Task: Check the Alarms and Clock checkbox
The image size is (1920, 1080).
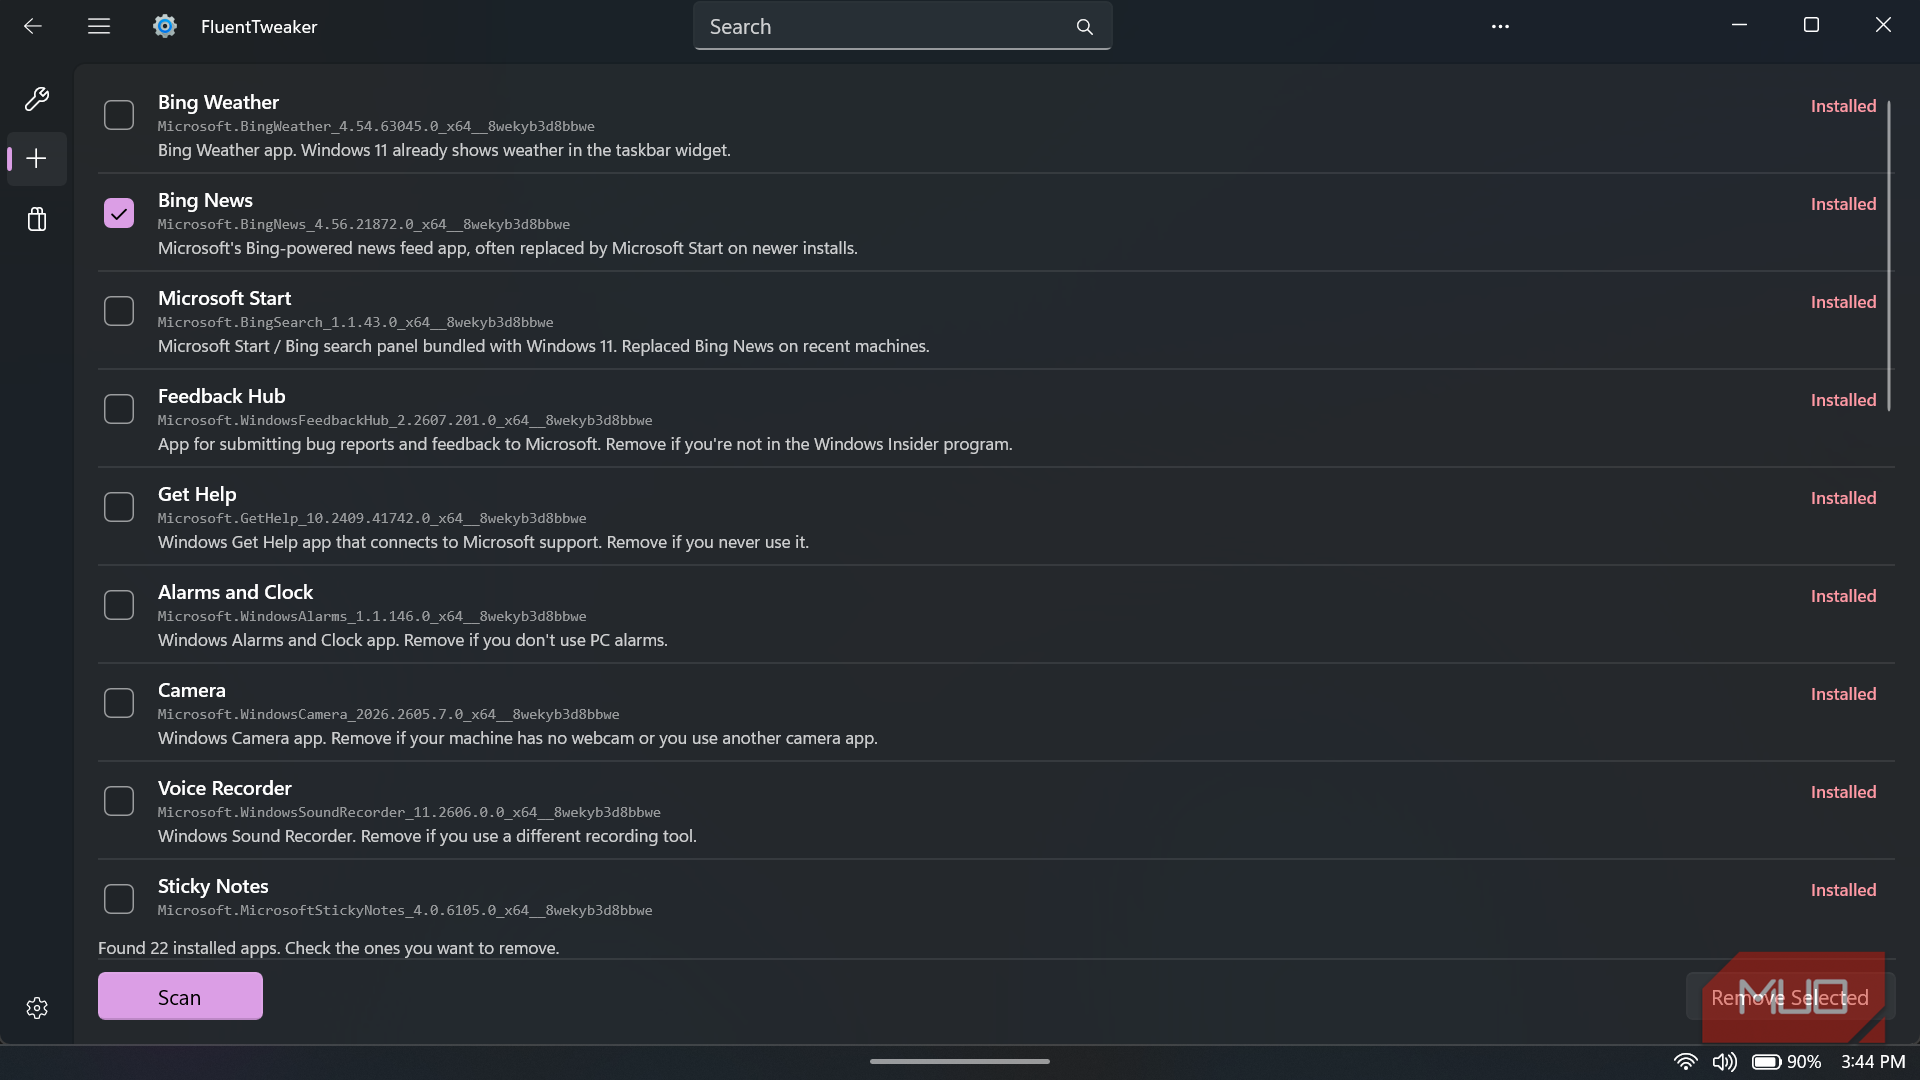Action: pos(119,605)
